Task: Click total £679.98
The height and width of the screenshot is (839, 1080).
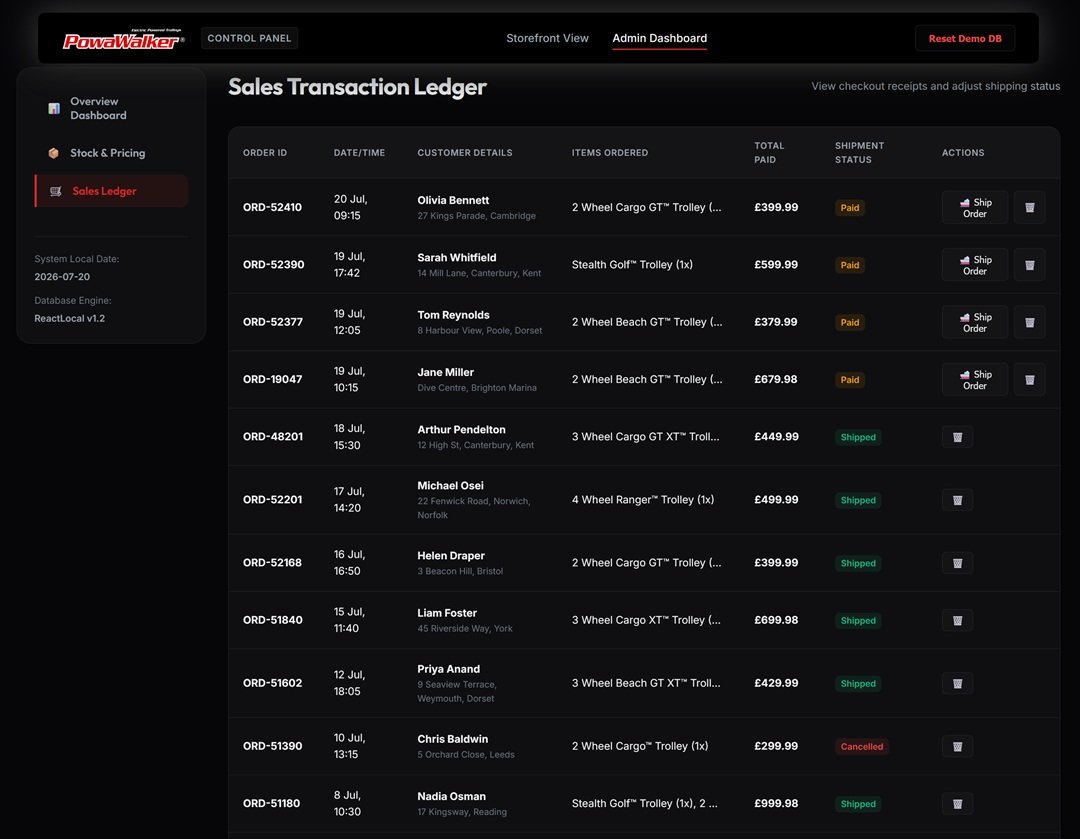Action: pos(775,379)
